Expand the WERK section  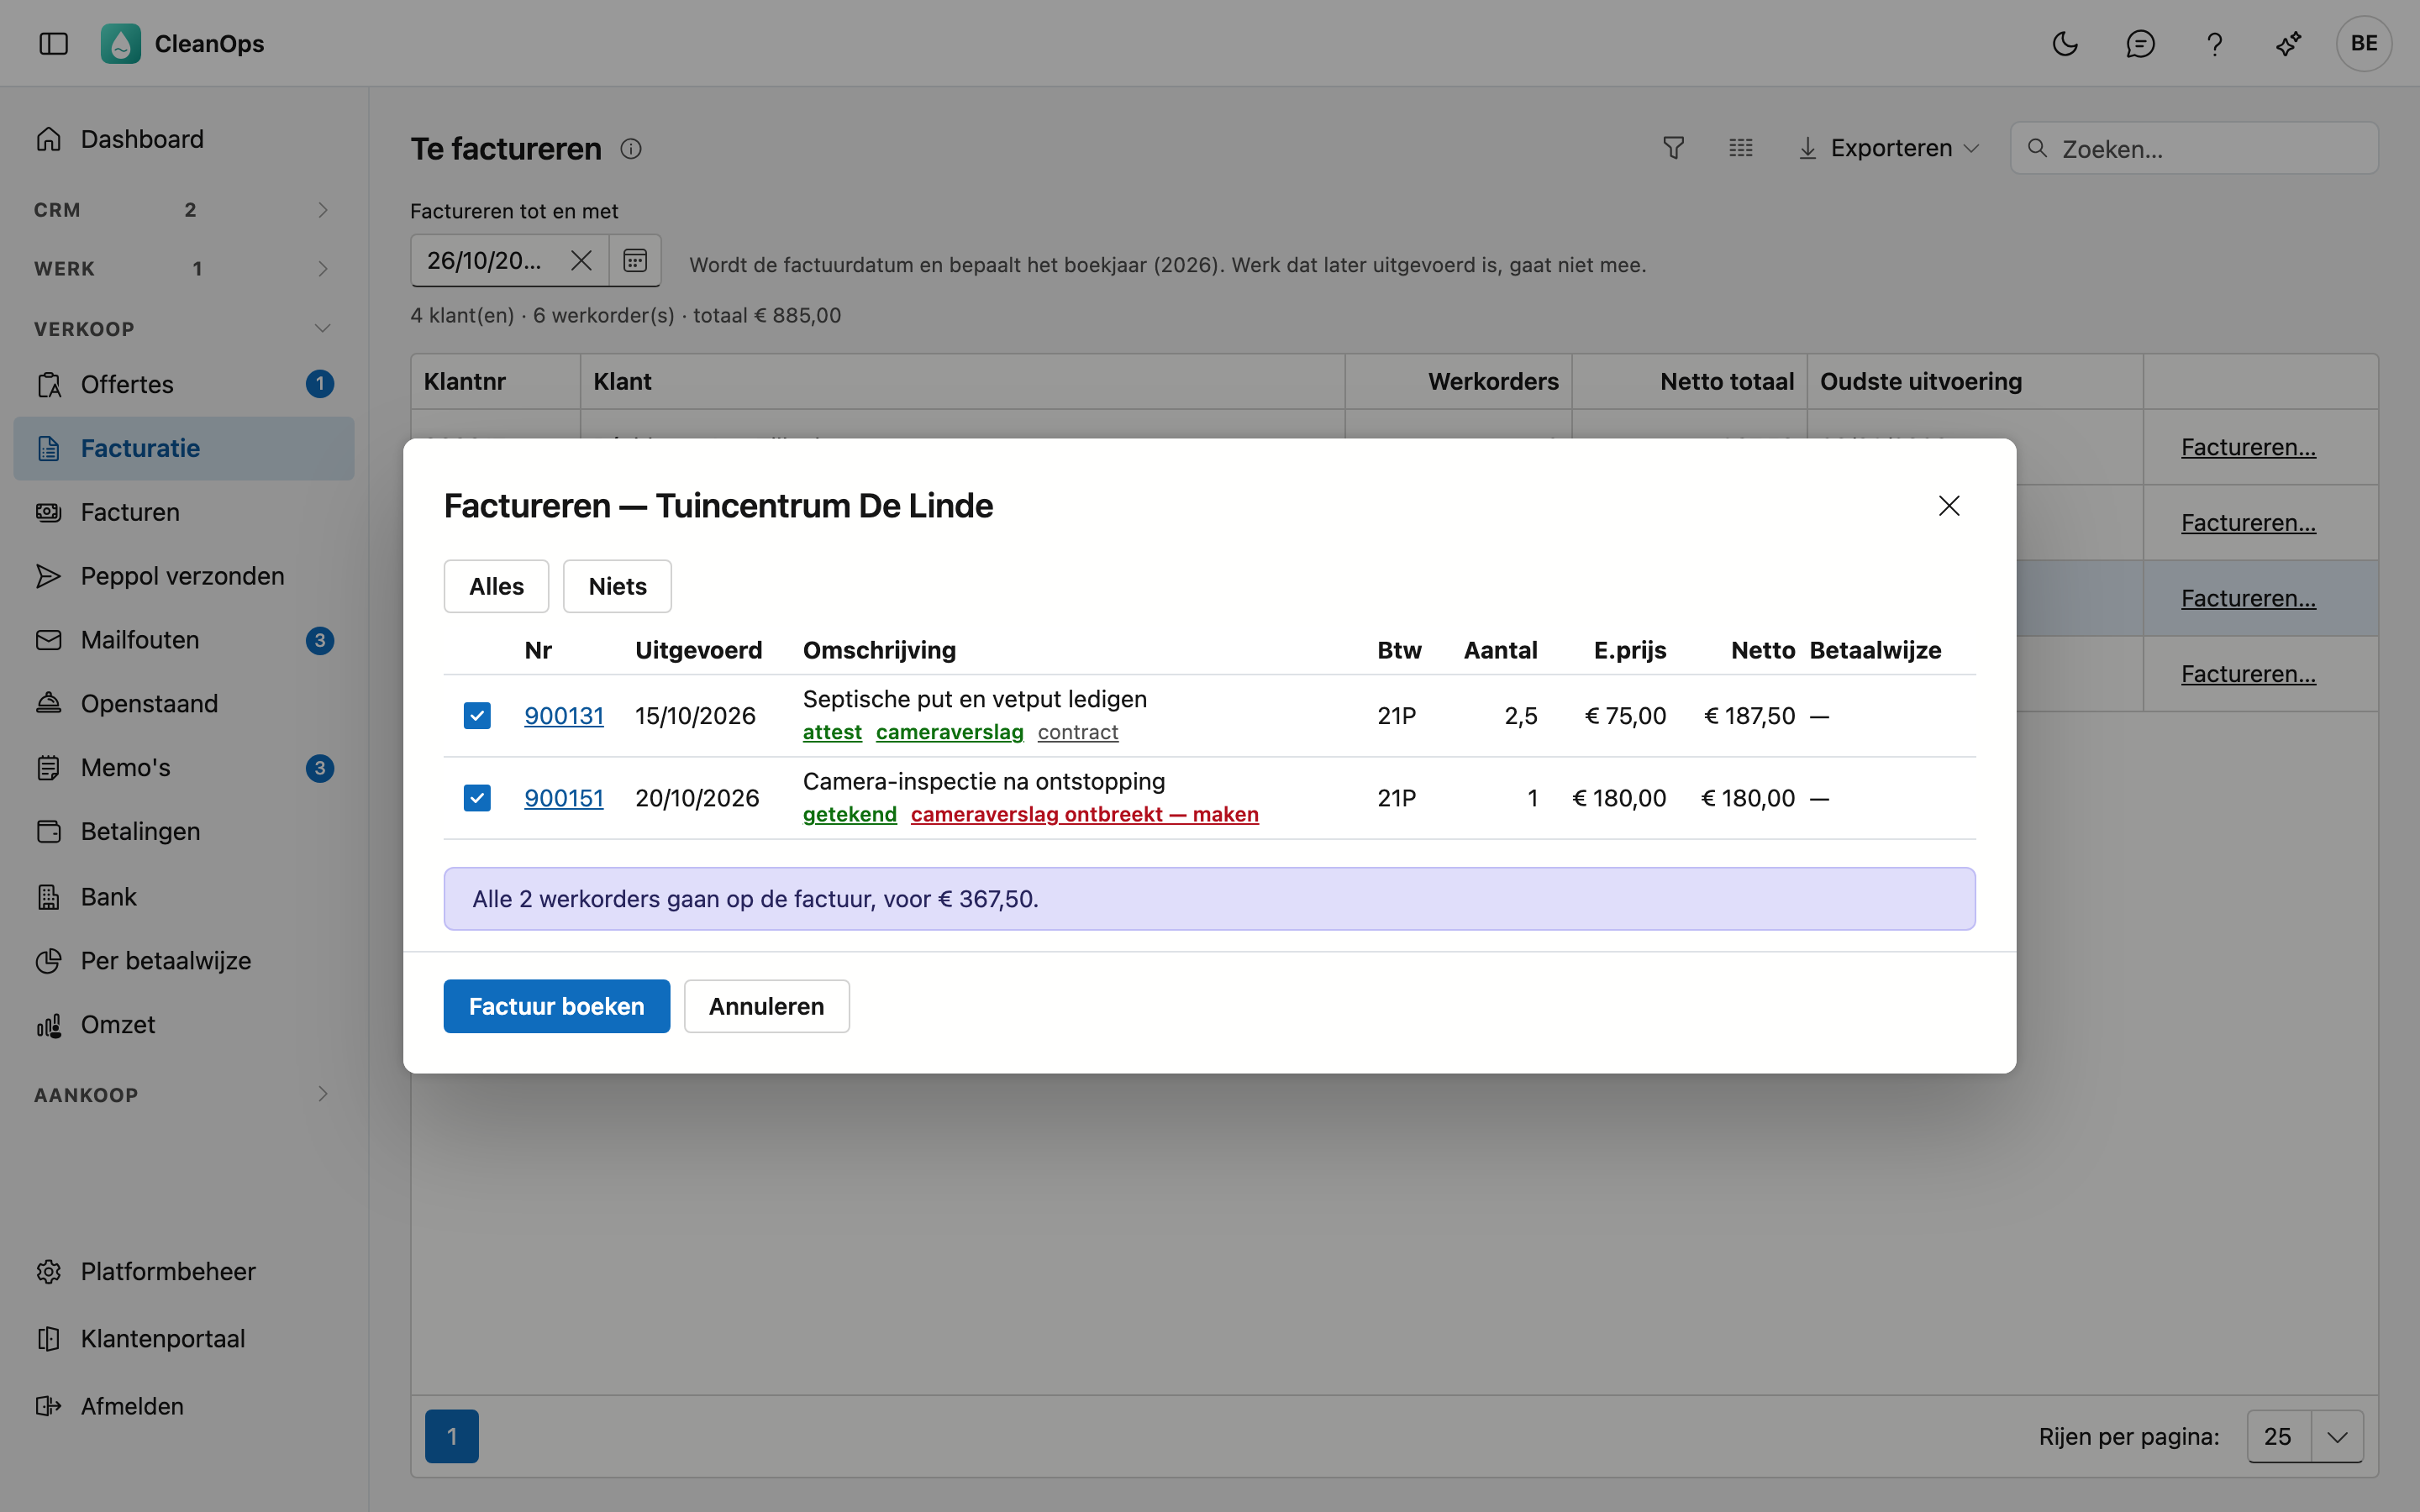click(184, 269)
